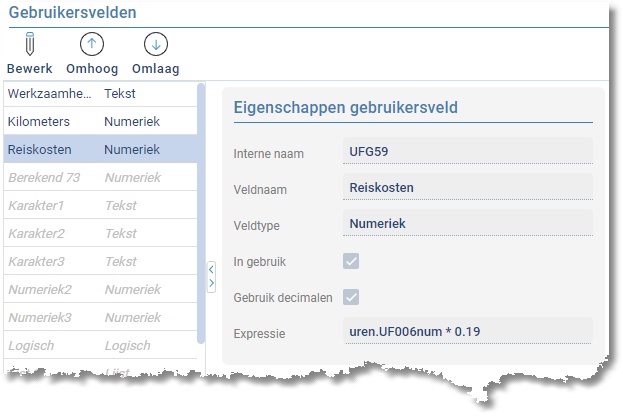Select the Logisch field row

pos(98,345)
